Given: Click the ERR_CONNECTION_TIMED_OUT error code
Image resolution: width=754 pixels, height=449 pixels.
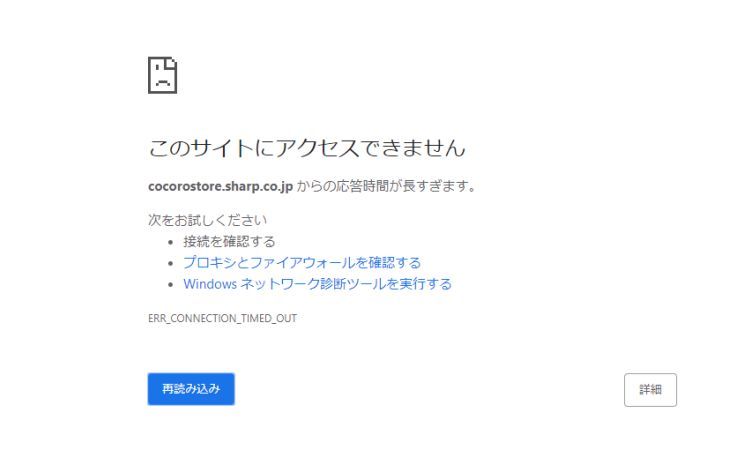Looking at the screenshot, I should tap(222, 318).
